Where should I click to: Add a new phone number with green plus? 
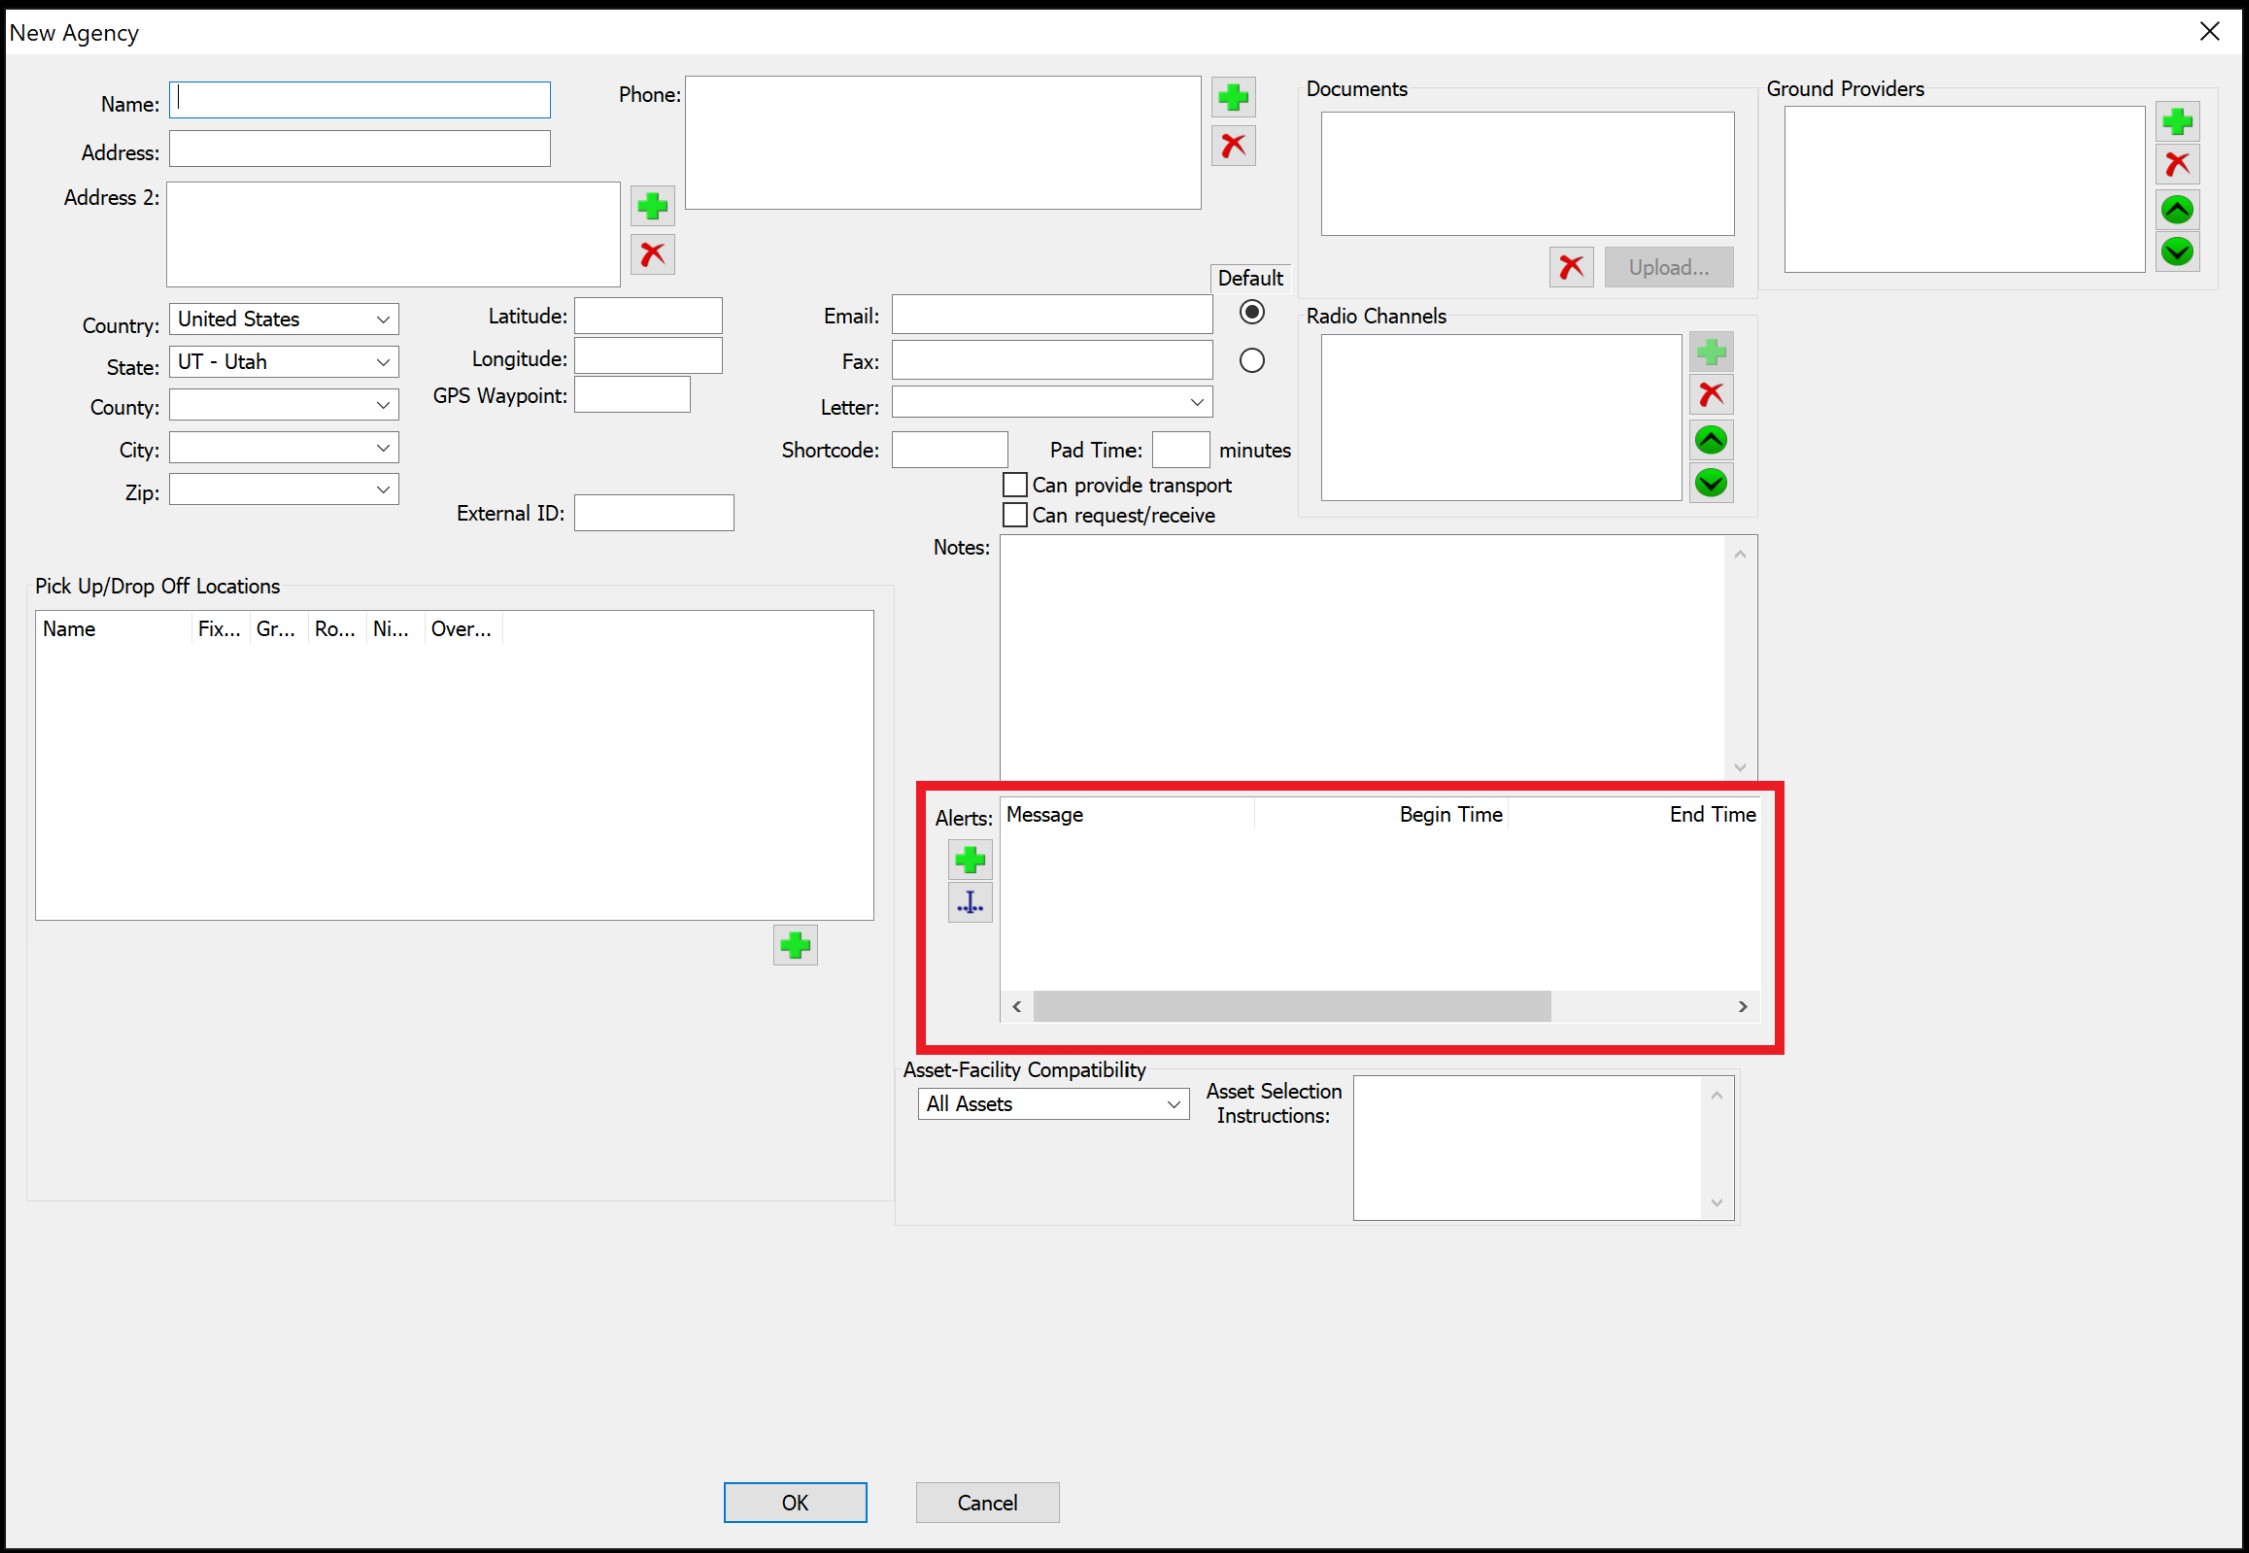point(1233,98)
